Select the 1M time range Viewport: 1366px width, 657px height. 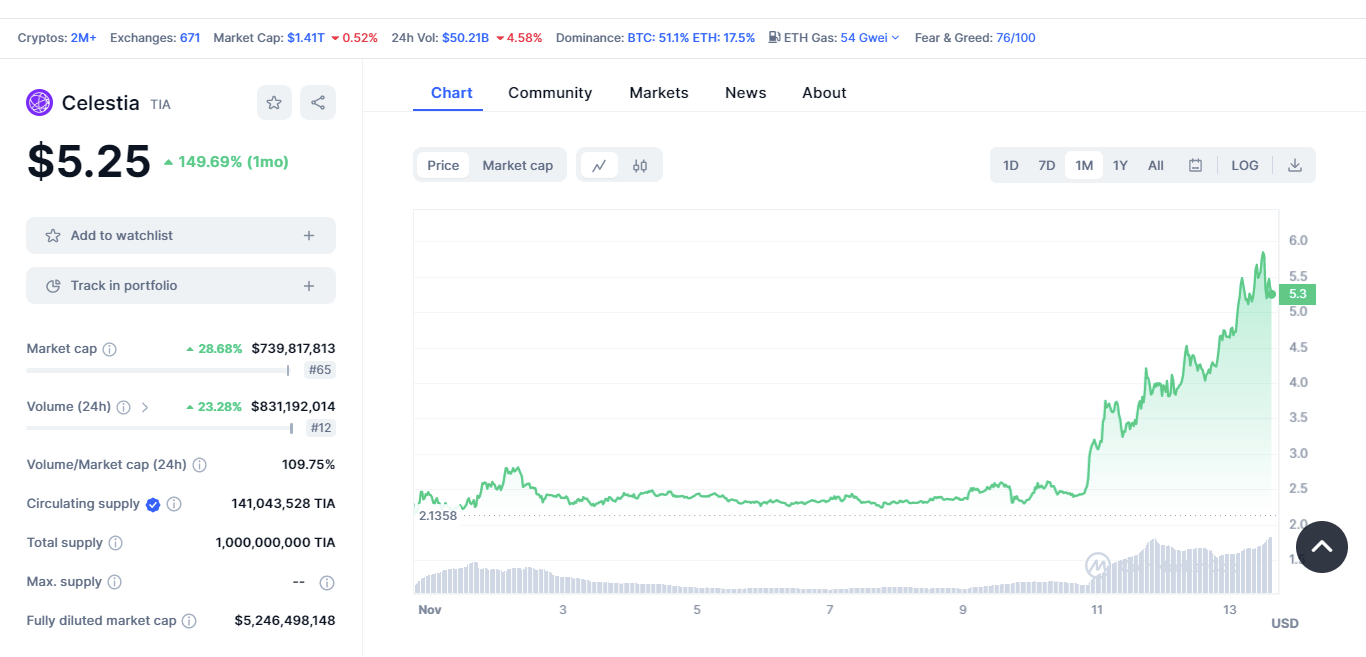[x=1084, y=165]
